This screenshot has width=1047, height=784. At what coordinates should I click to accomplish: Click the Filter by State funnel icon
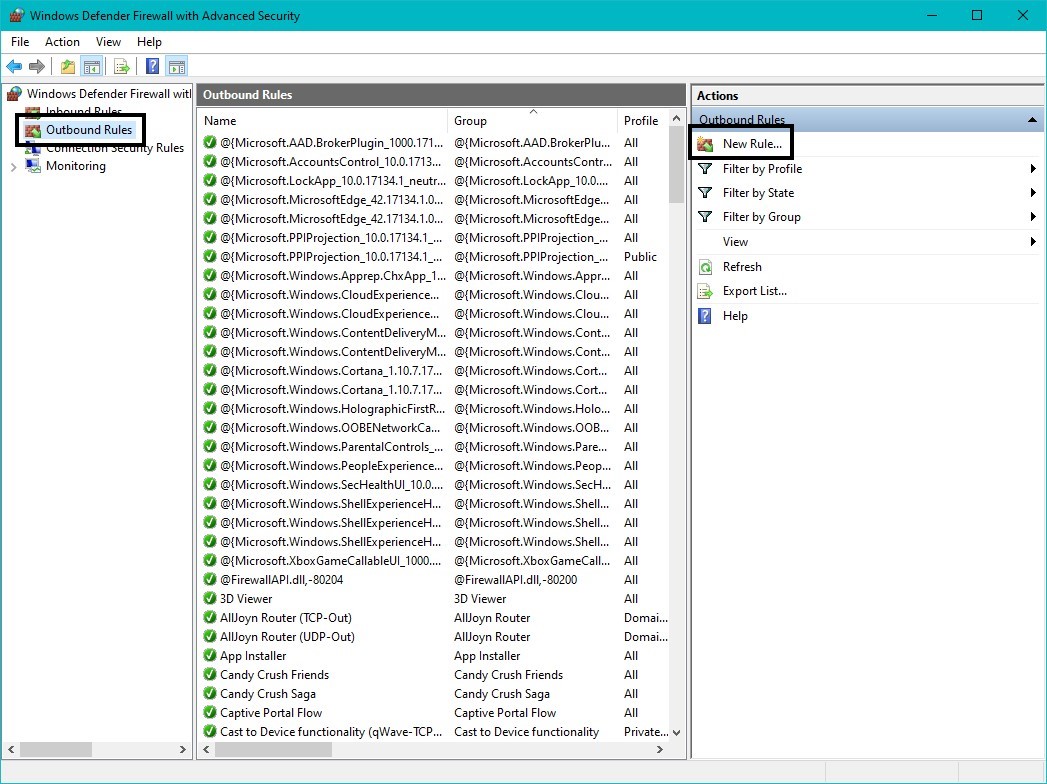(704, 193)
